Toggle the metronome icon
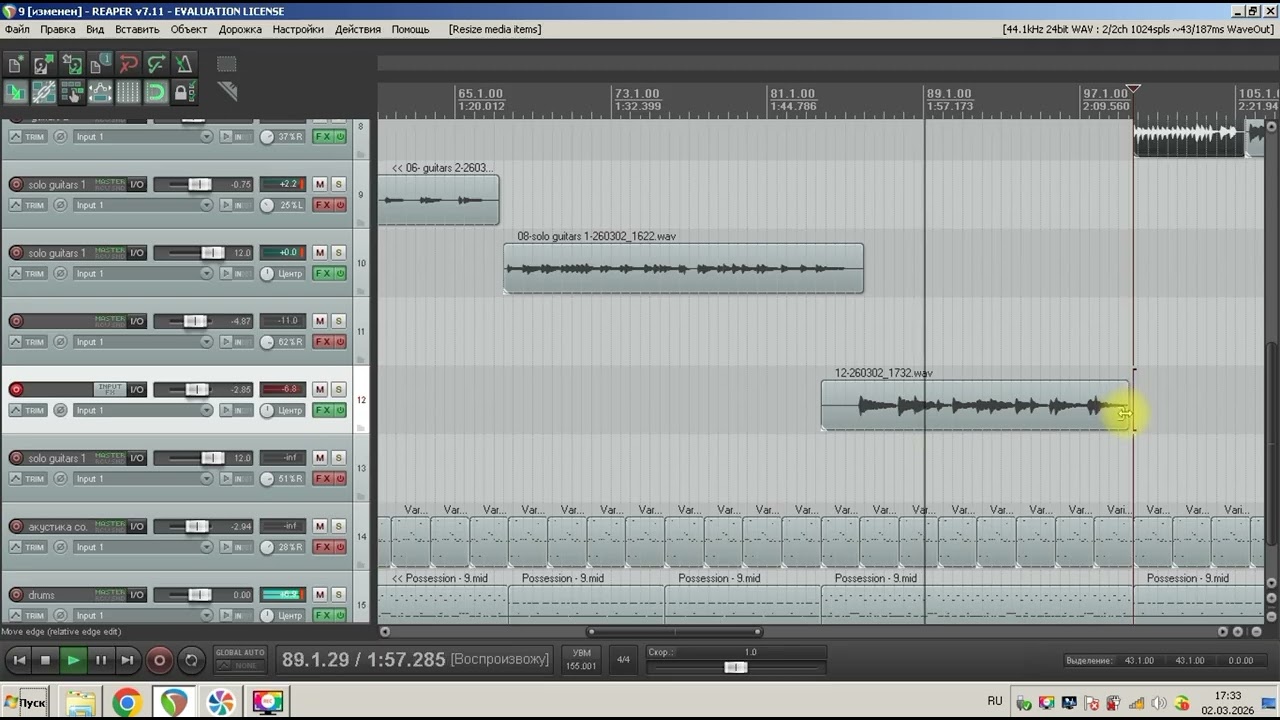This screenshot has height=720, width=1280. [184, 65]
